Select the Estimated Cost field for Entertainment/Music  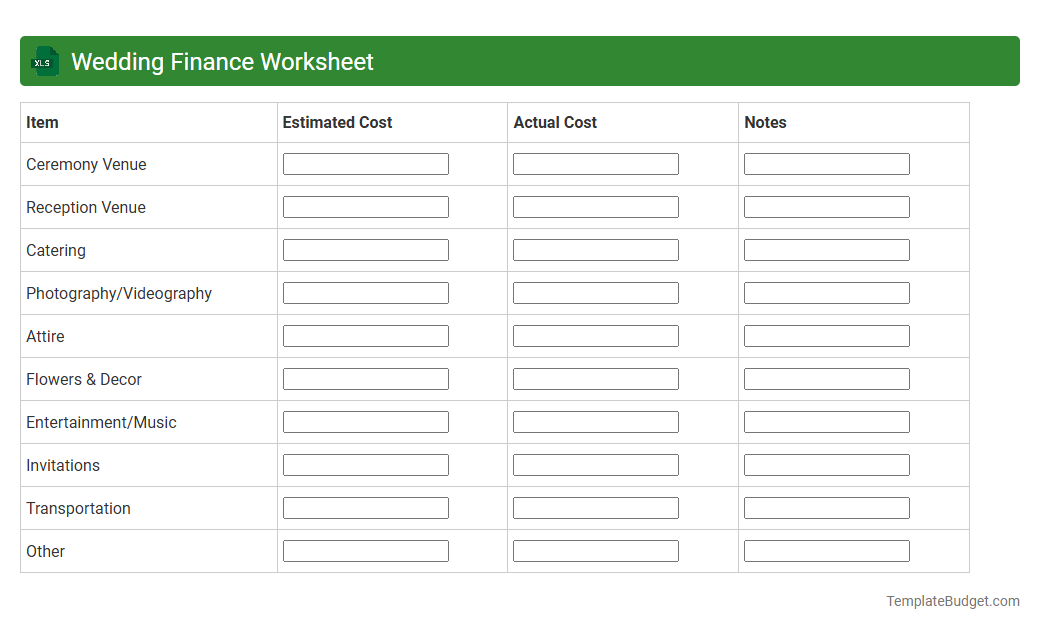[x=365, y=421]
